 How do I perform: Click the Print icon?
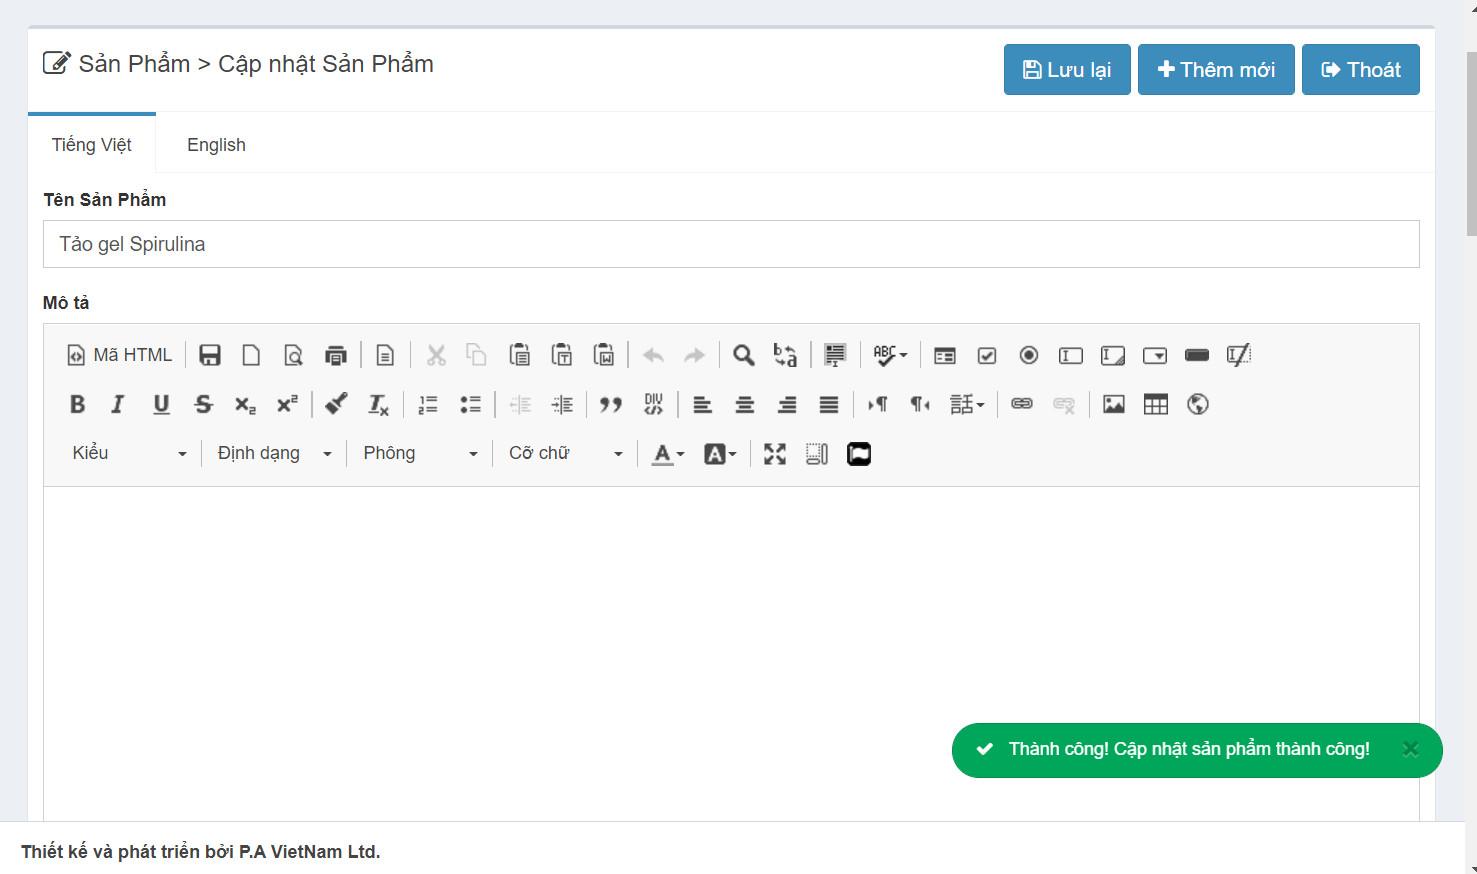click(336, 355)
